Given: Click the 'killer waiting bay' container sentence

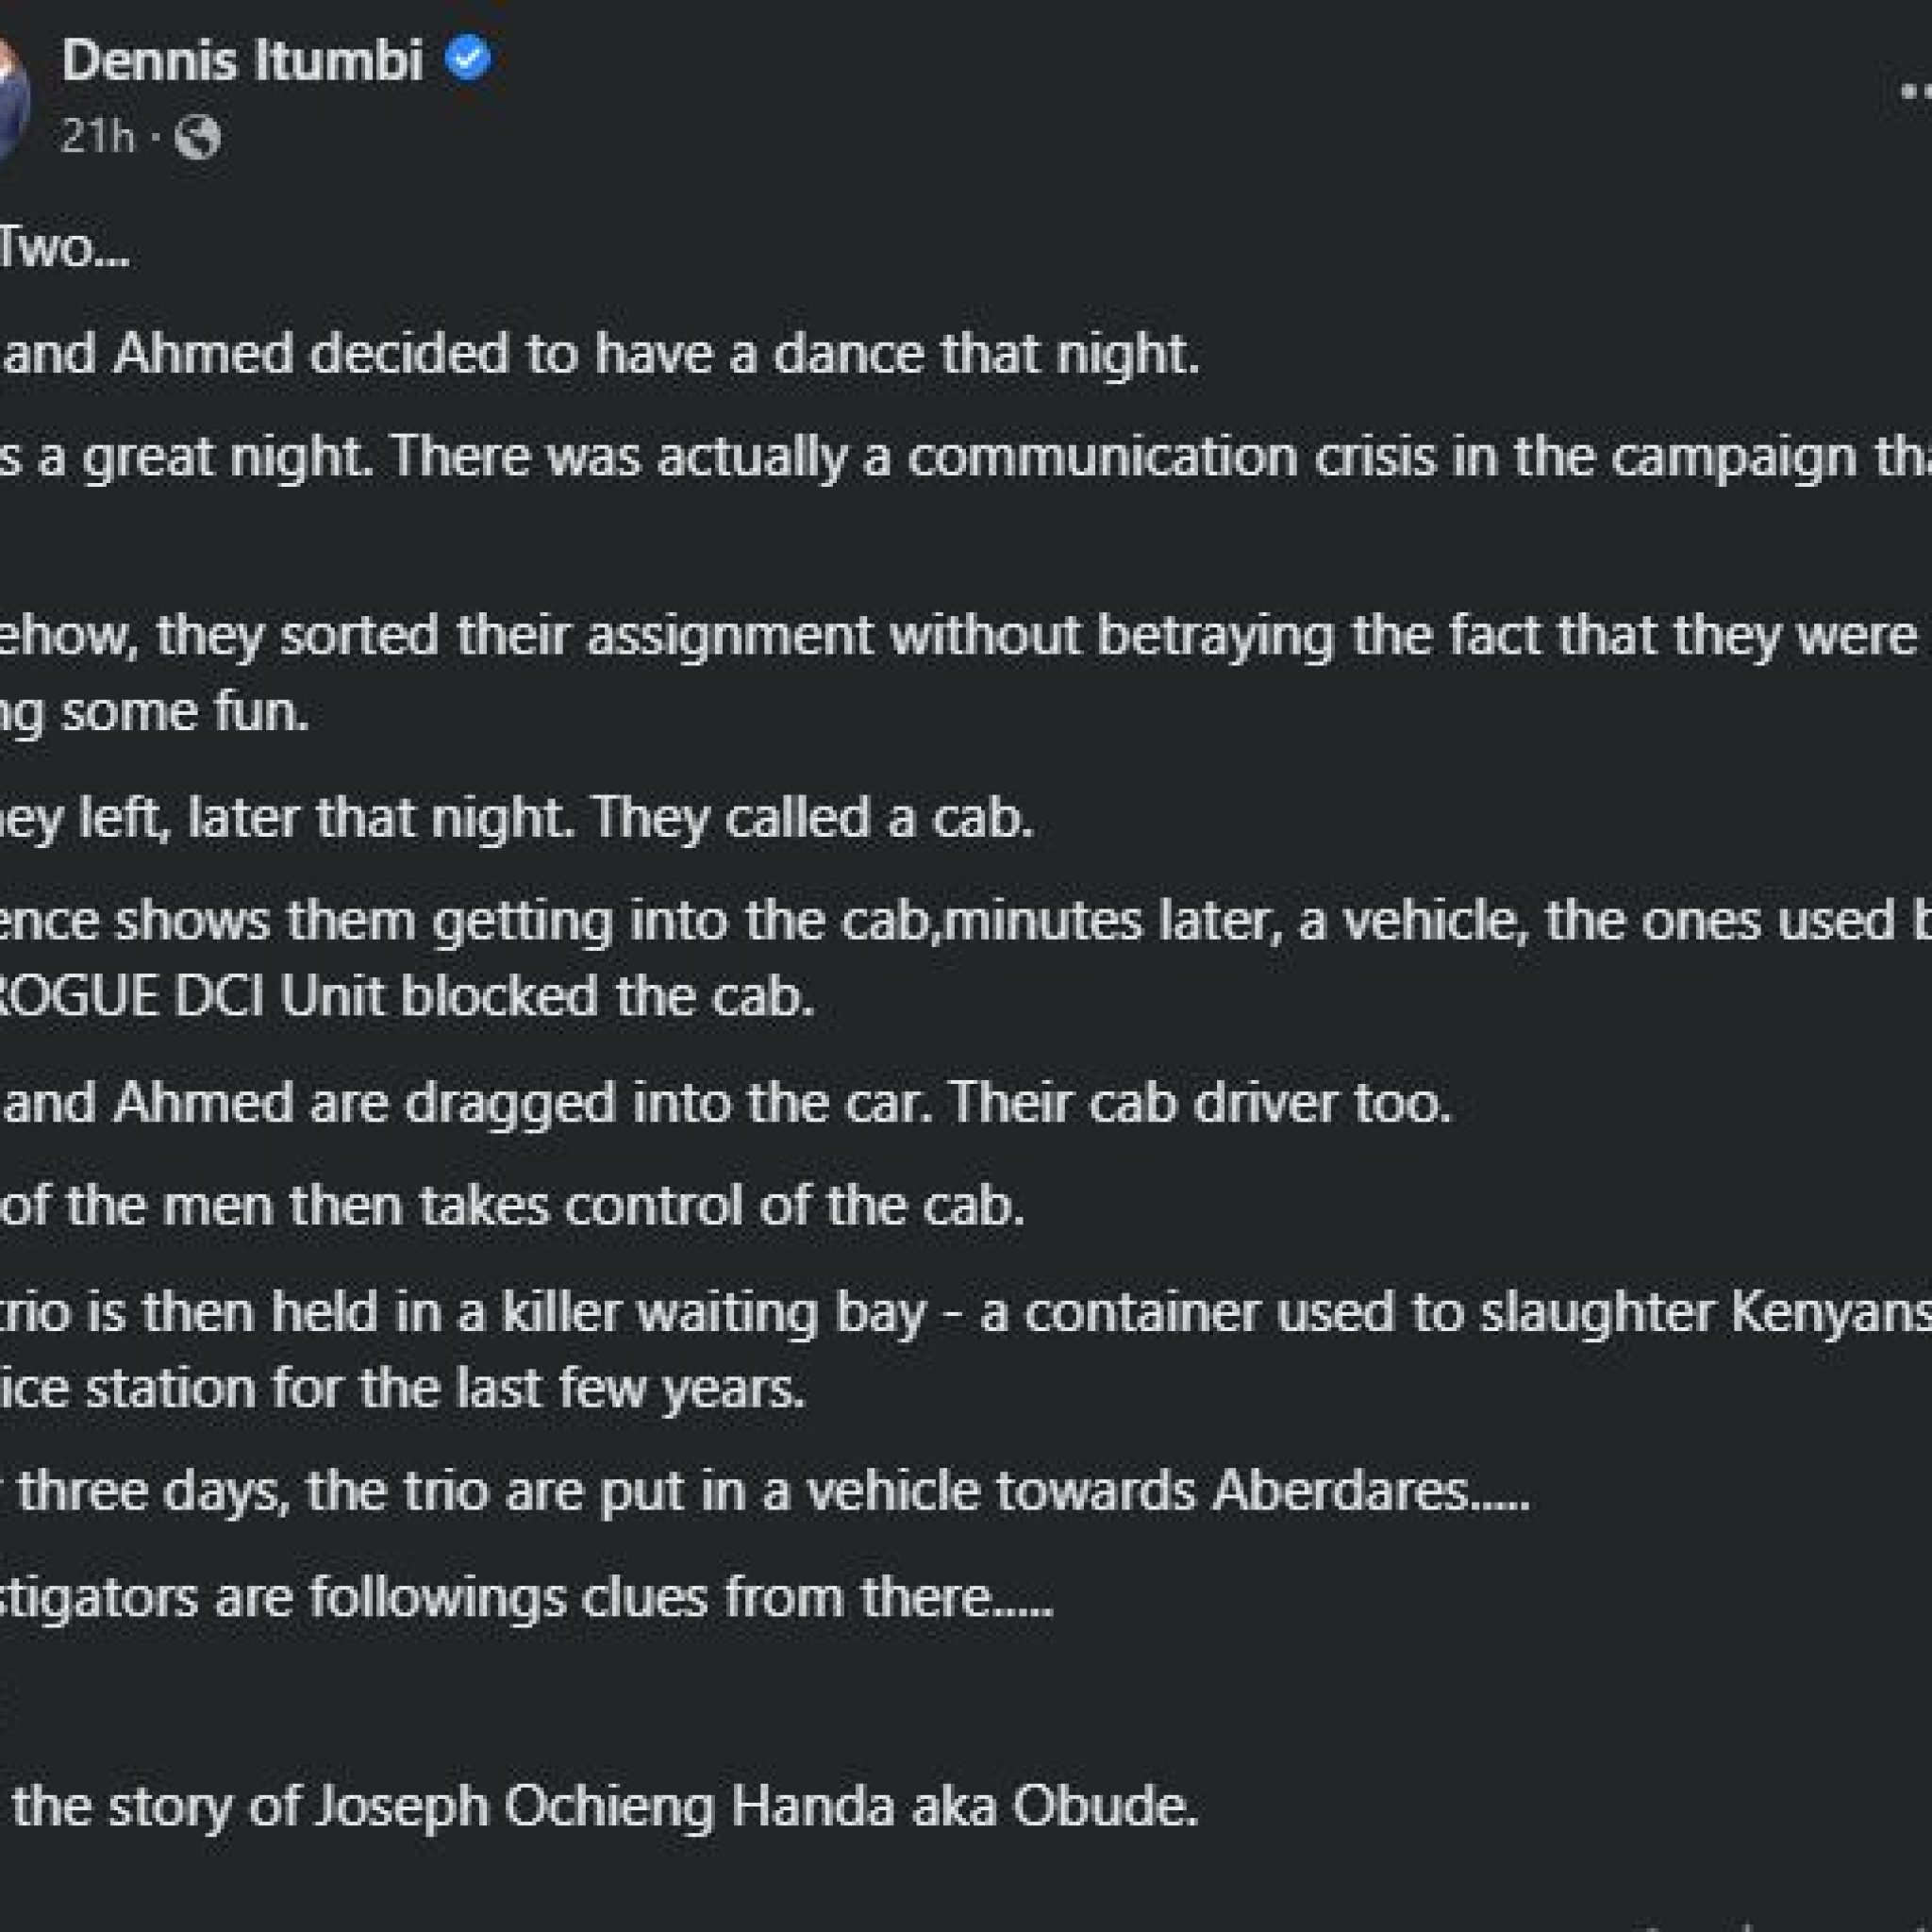Looking at the screenshot, I should click(x=966, y=1312).
